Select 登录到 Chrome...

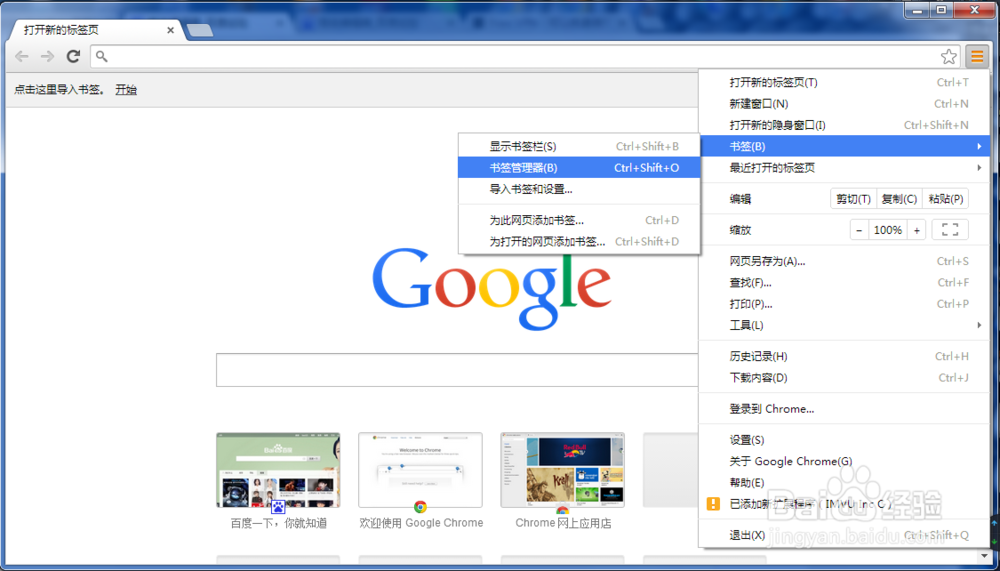[x=846, y=409]
